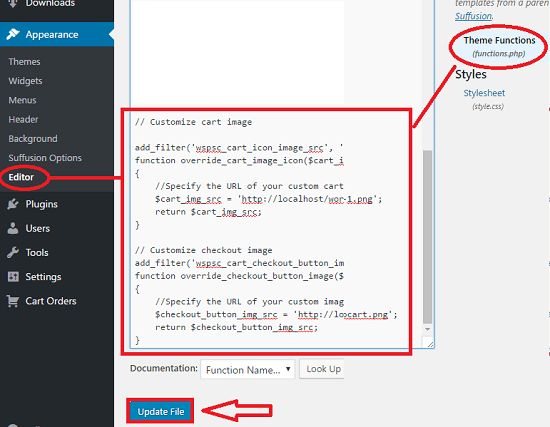Click the Plugins plug icon

pos(13,204)
